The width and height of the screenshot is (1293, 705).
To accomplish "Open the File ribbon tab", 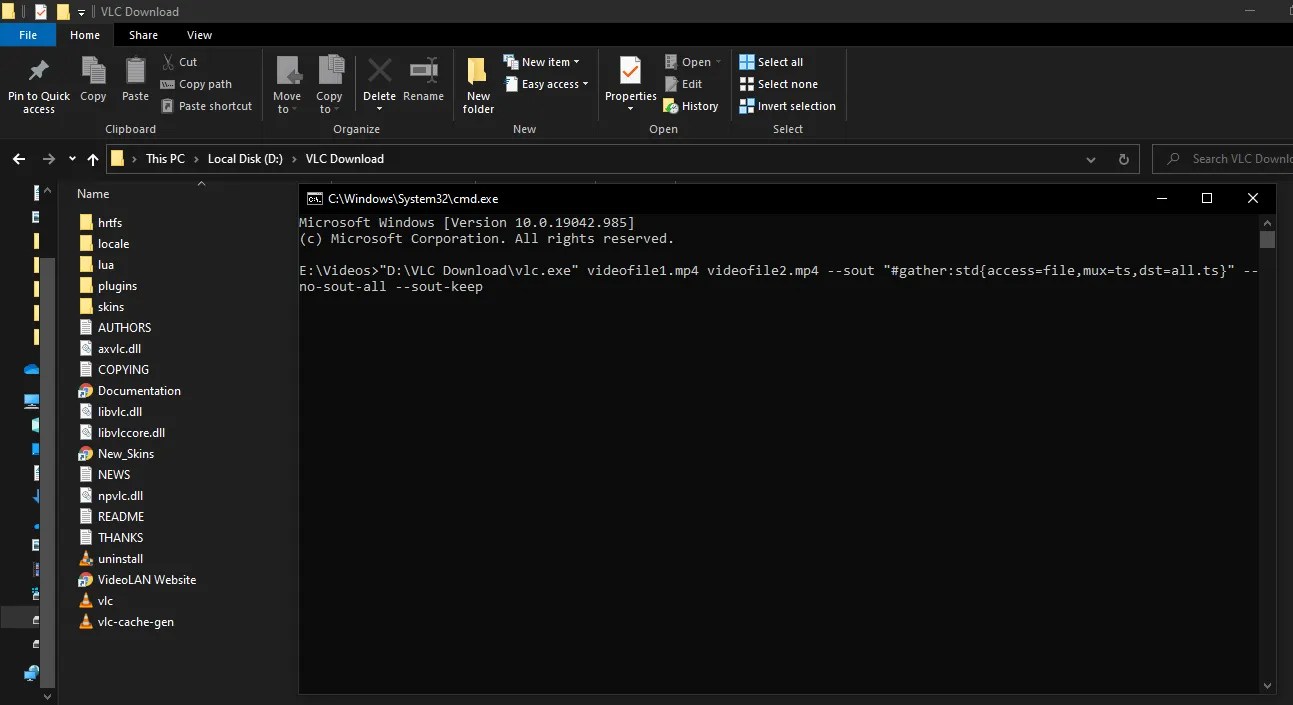I will click(28, 35).
